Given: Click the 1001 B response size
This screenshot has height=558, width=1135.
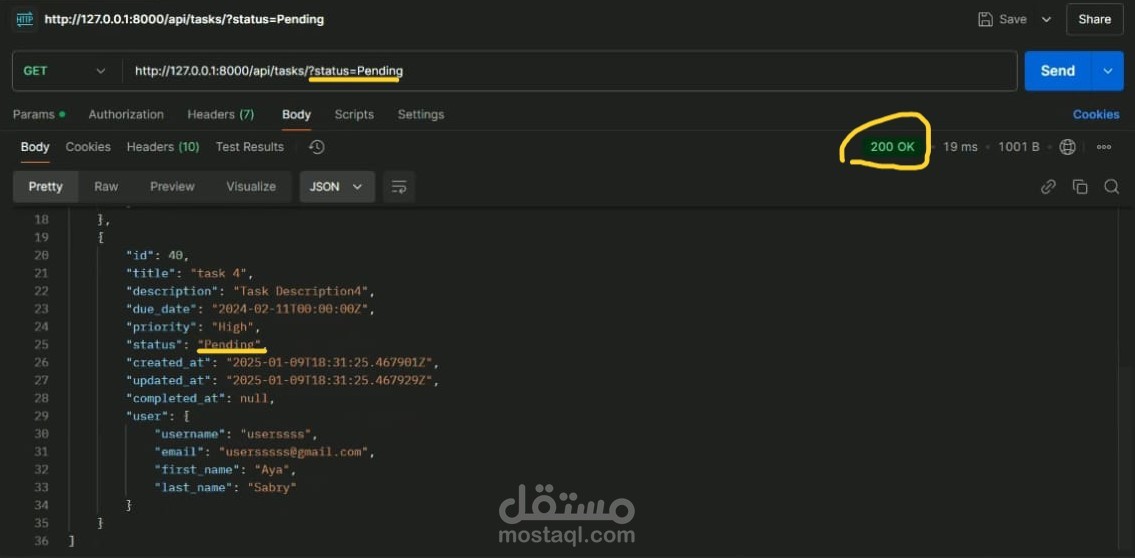Looking at the screenshot, I should pyautogui.click(x=1018, y=147).
